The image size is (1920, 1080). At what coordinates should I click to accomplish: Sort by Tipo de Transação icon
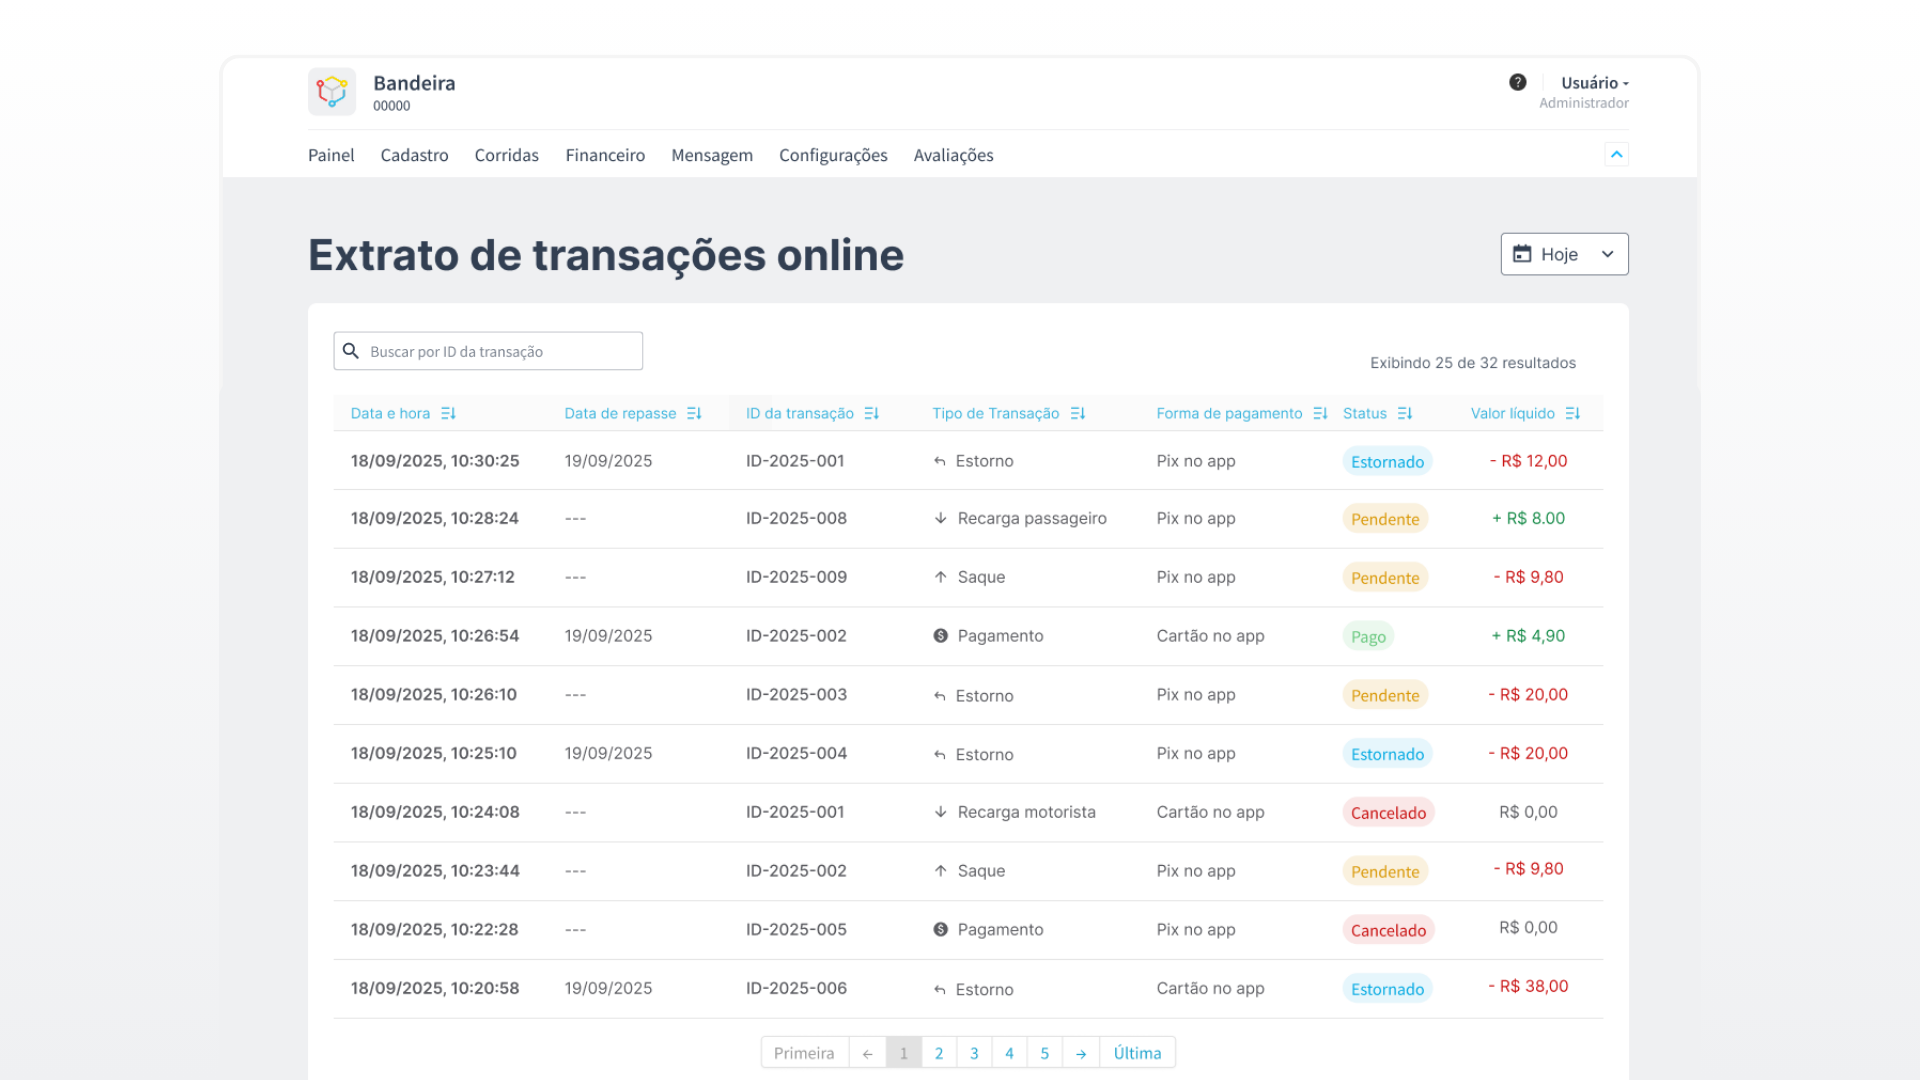click(x=1077, y=413)
